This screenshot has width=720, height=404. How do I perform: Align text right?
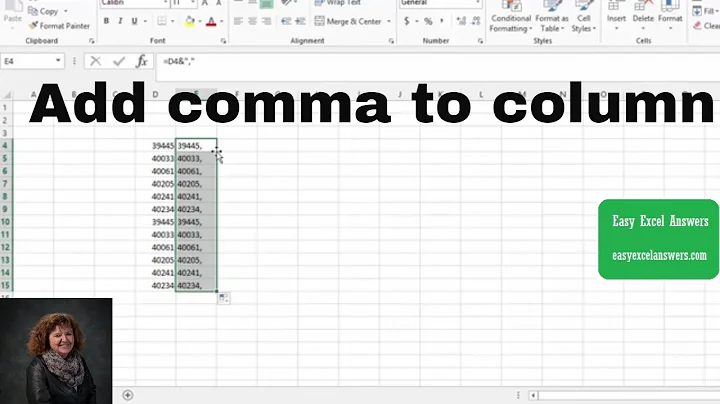pyautogui.click(x=266, y=21)
